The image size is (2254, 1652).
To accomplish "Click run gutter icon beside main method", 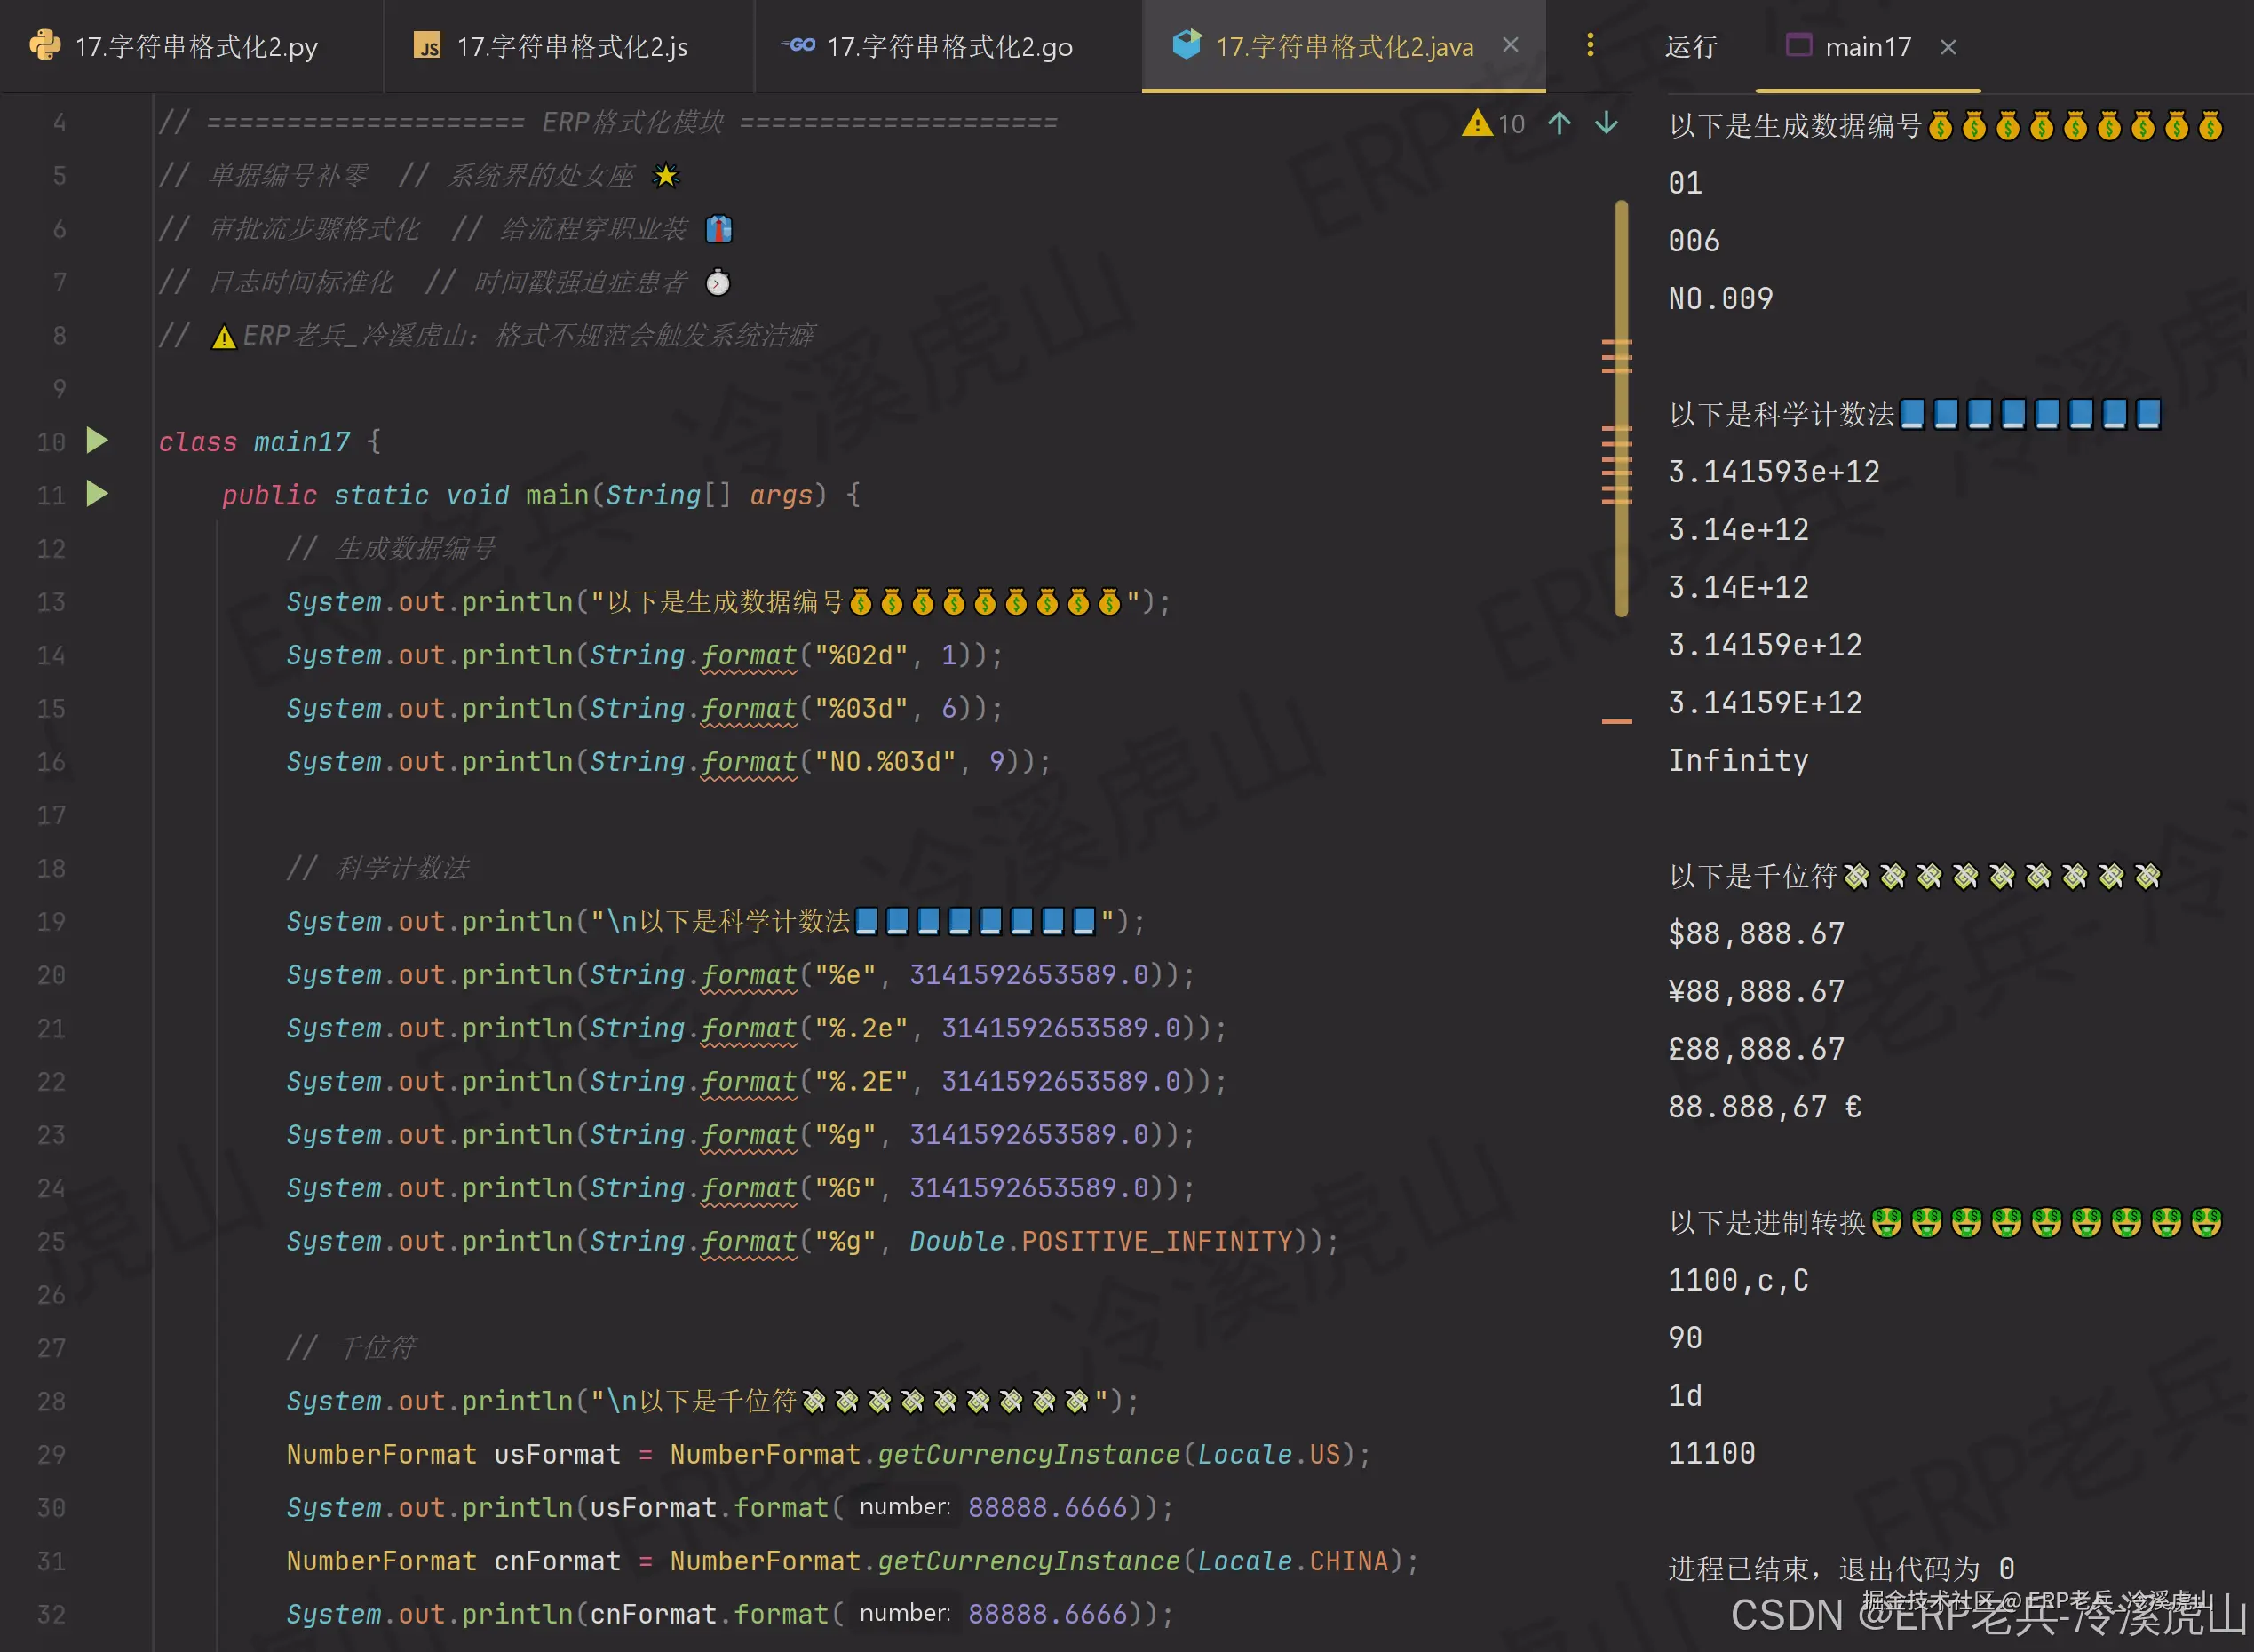I will (97, 493).
